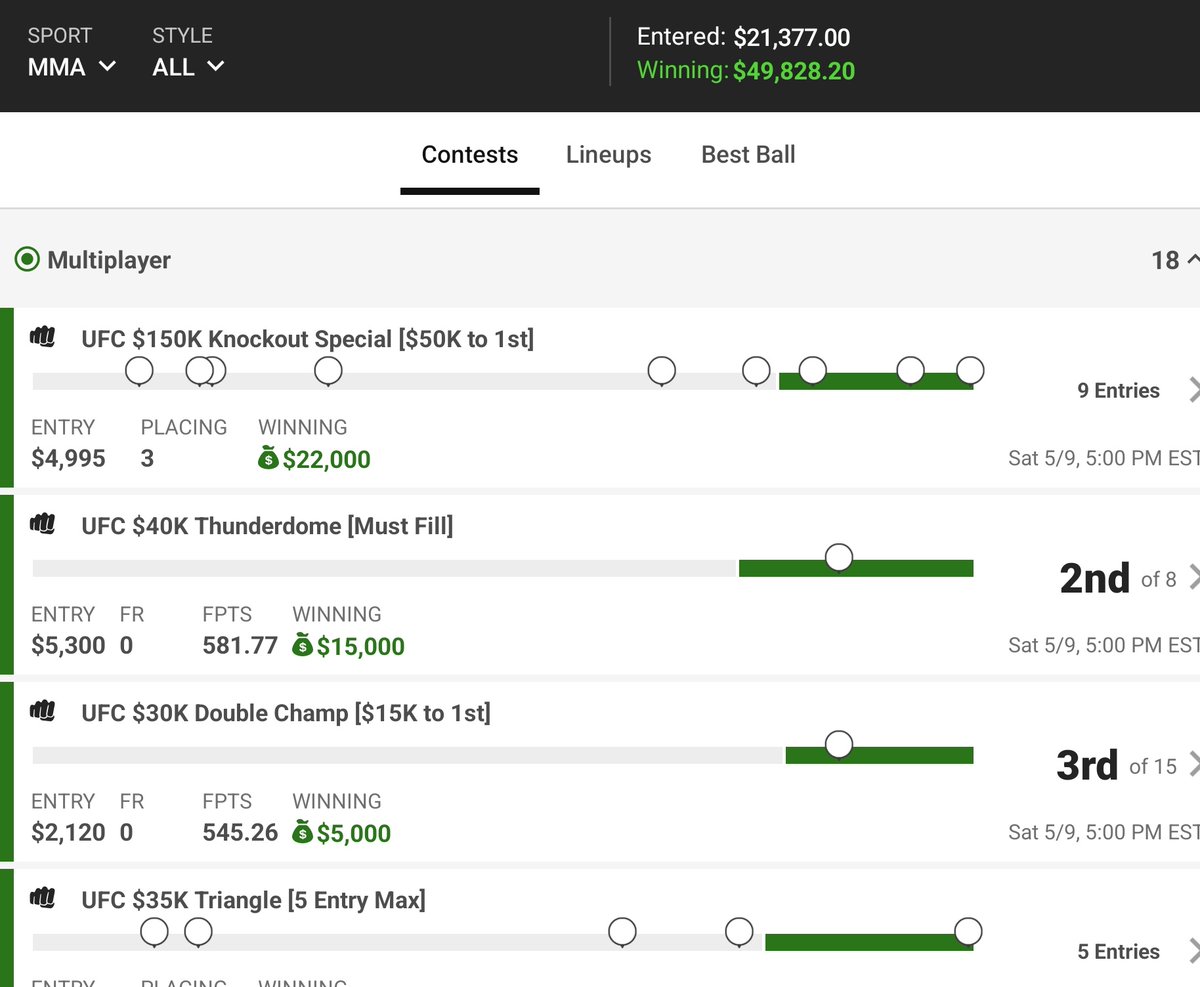Screen dimensions: 1200x987
Task: Click the 3rd of 15 placement text
Action: pyautogui.click(x=1116, y=766)
